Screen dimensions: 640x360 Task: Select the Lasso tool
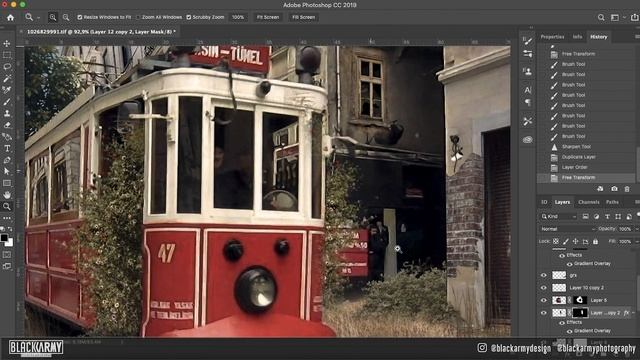(7, 67)
